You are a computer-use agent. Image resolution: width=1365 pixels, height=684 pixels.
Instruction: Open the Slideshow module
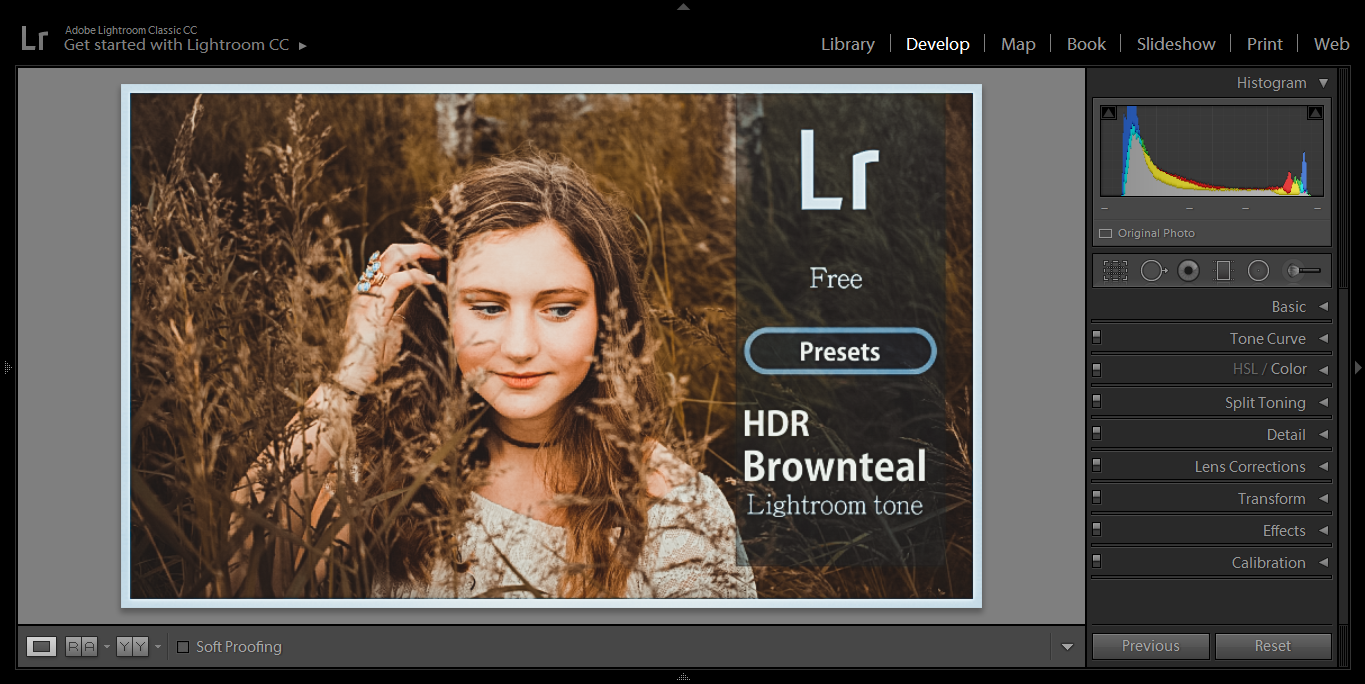click(x=1176, y=44)
